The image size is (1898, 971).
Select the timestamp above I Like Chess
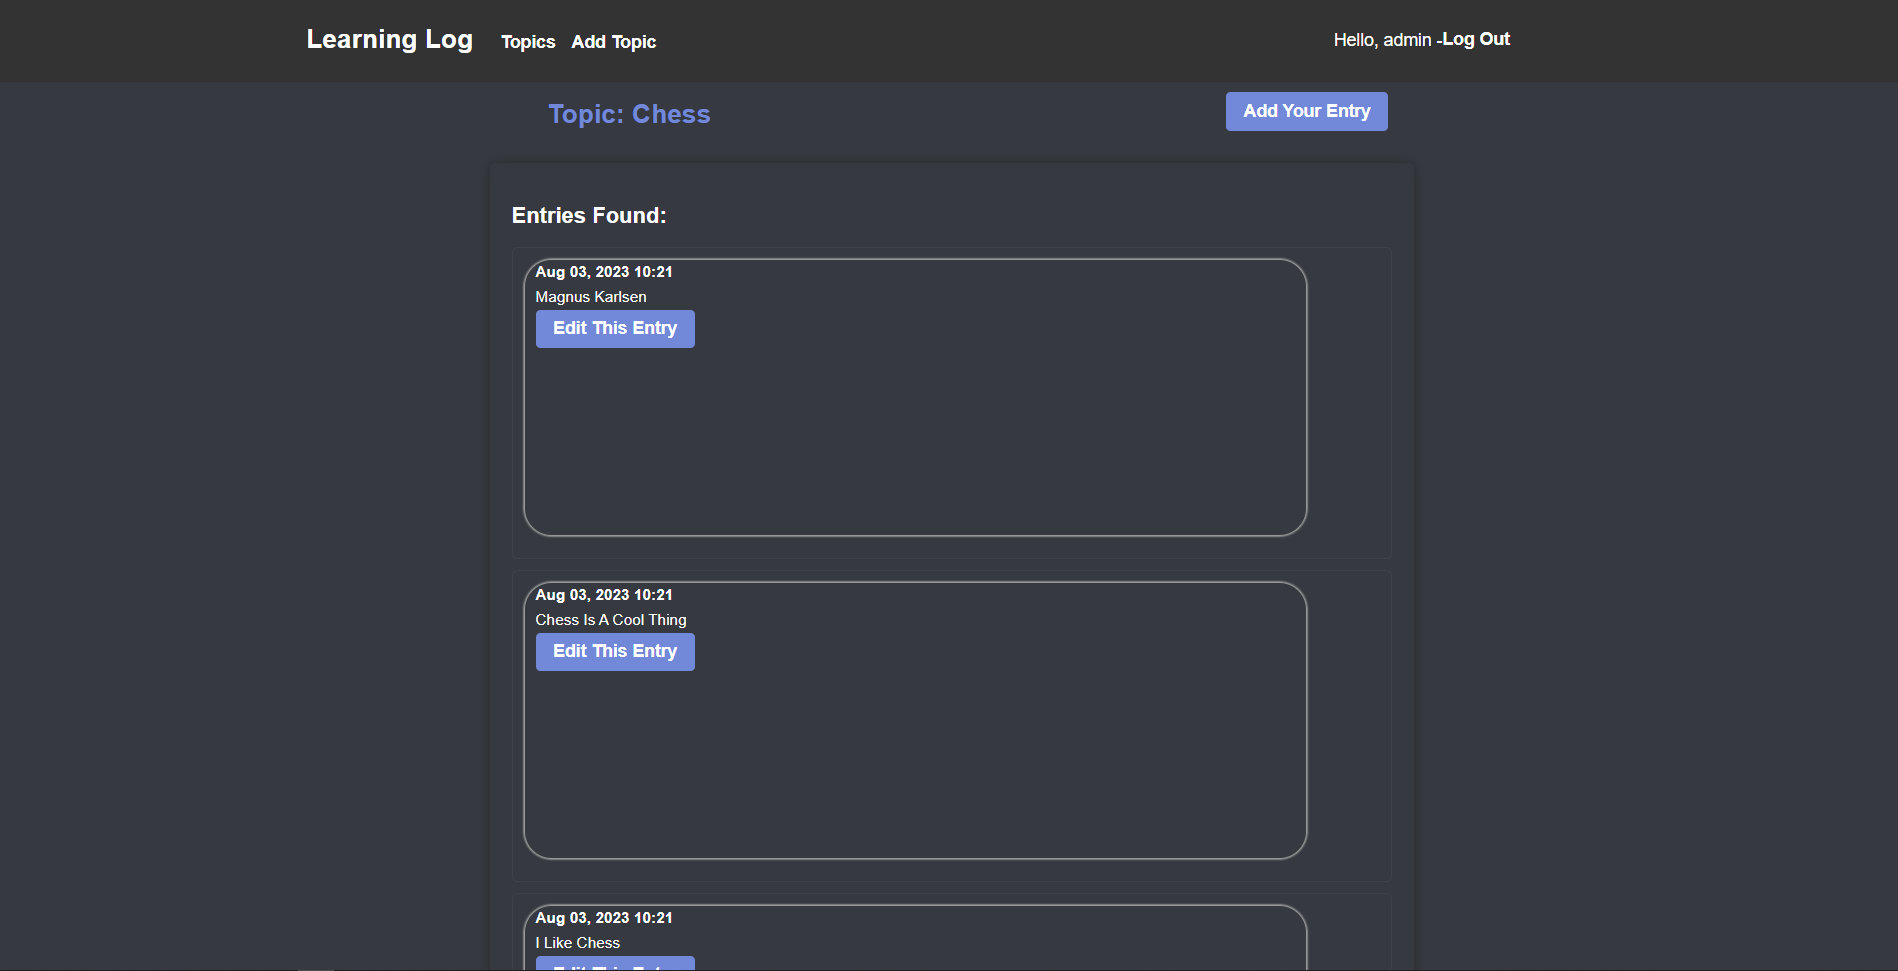(x=604, y=918)
